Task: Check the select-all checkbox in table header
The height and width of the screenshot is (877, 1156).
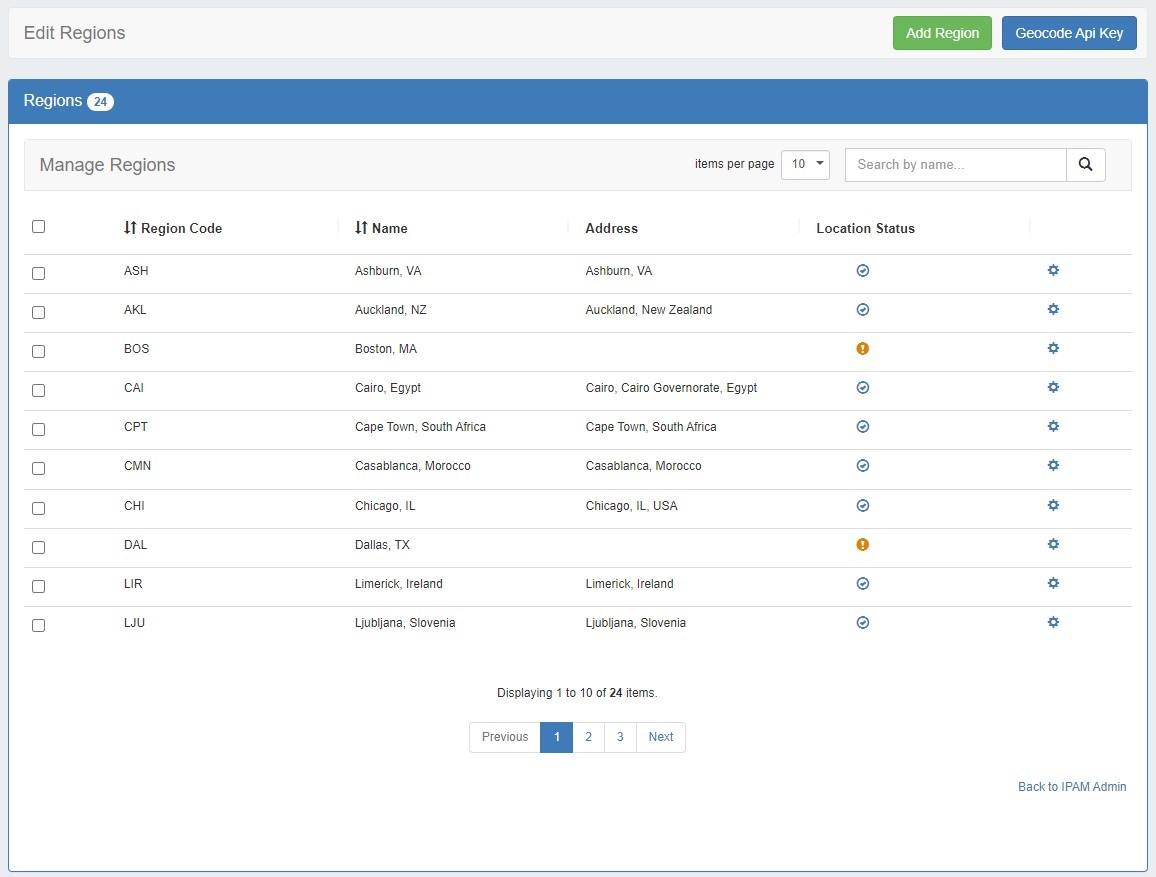Action: tap(39, 227)
